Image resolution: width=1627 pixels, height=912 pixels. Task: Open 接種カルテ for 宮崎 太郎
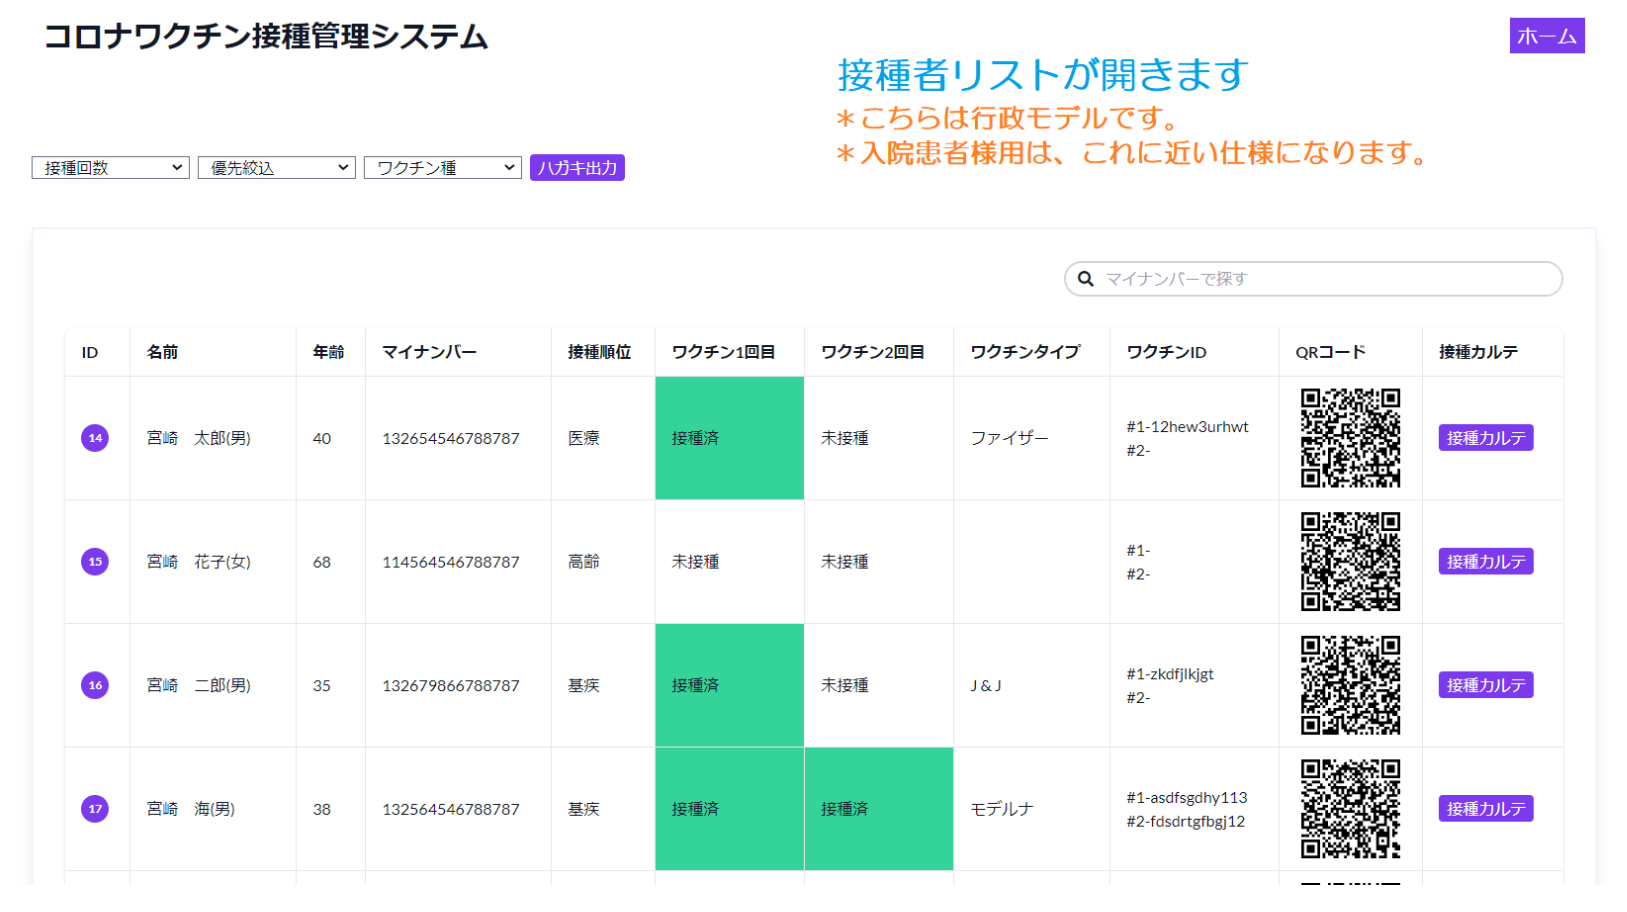(1486, 438)
